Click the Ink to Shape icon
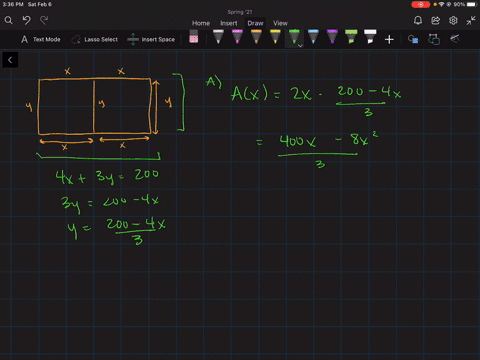The height and width of the screenshot is (360, 480). click(434, 39)
